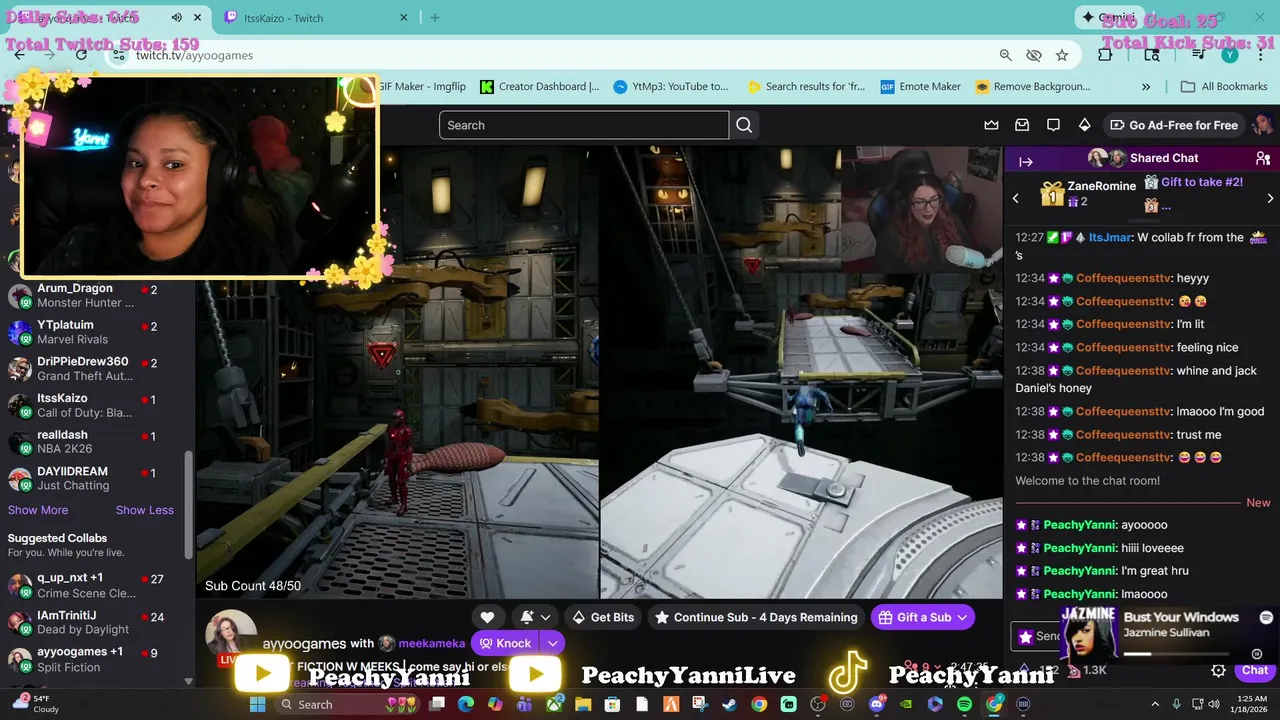
Task: Click Continue Sub - 4 Days Remaining
Action: [x=756, y=617]
